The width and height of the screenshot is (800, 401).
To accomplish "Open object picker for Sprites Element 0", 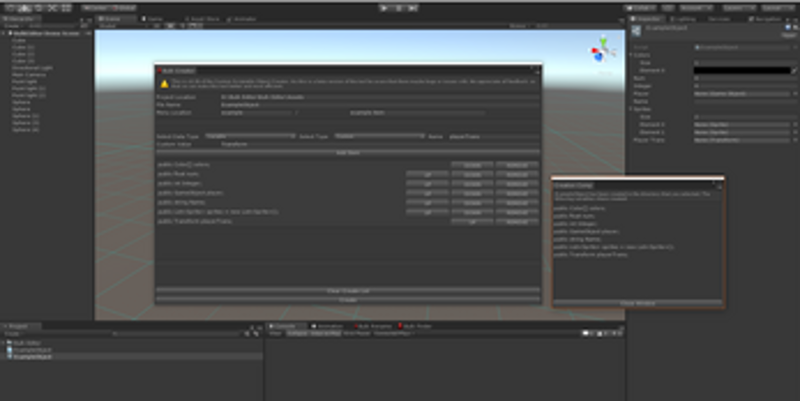I will pyautogui.click(x=794, y=124).
